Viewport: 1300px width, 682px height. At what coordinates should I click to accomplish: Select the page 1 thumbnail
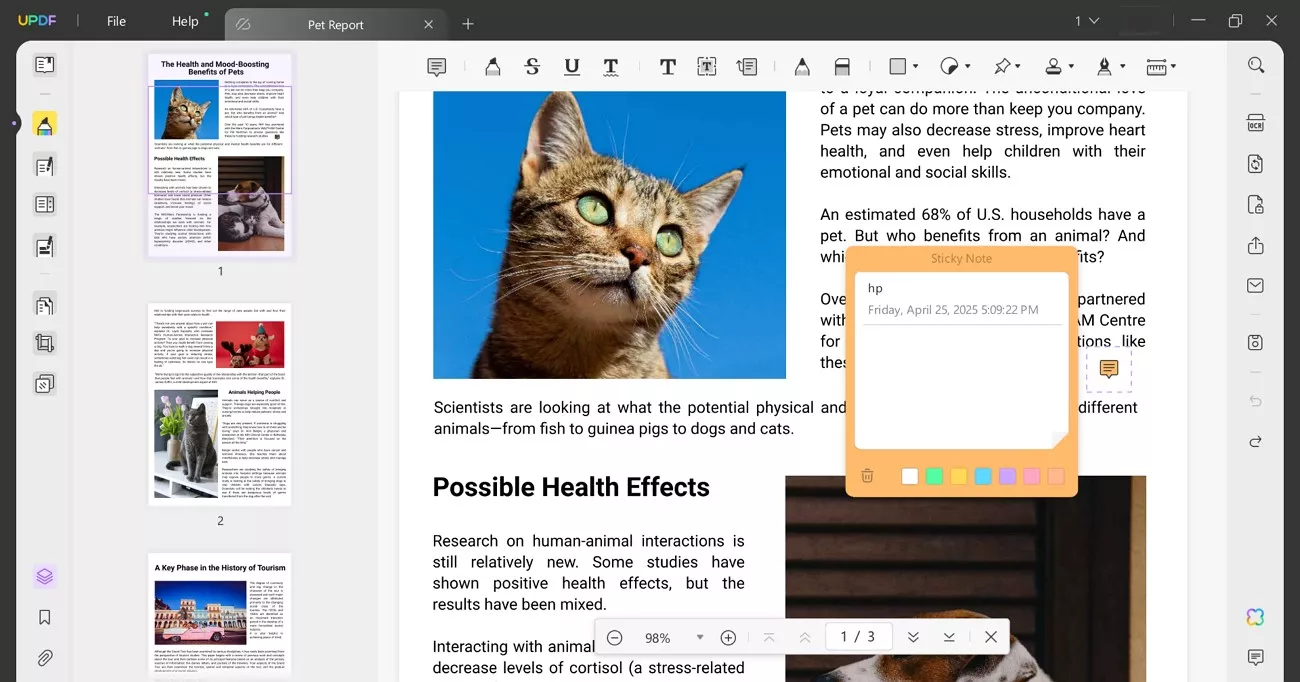[x=220, y=155]
